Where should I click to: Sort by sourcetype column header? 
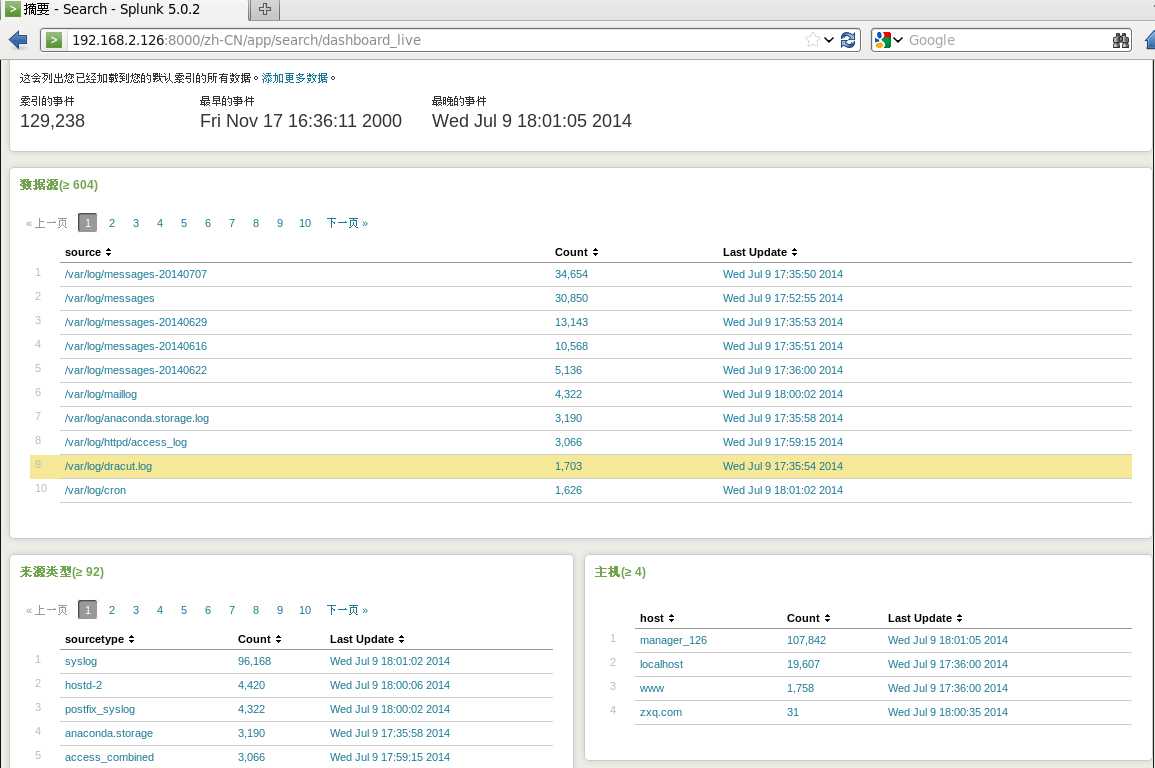(99, 639)
